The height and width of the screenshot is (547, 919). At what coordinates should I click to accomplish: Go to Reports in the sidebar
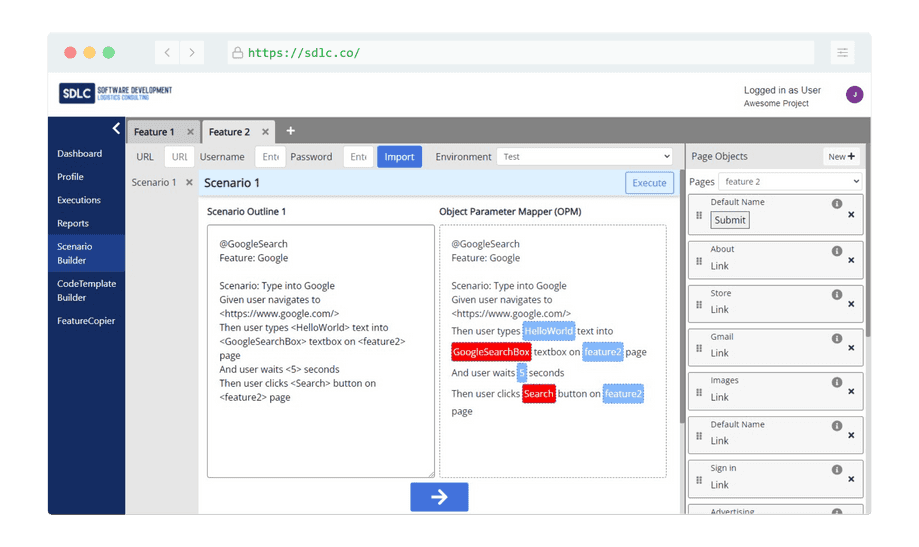[73, 223]
